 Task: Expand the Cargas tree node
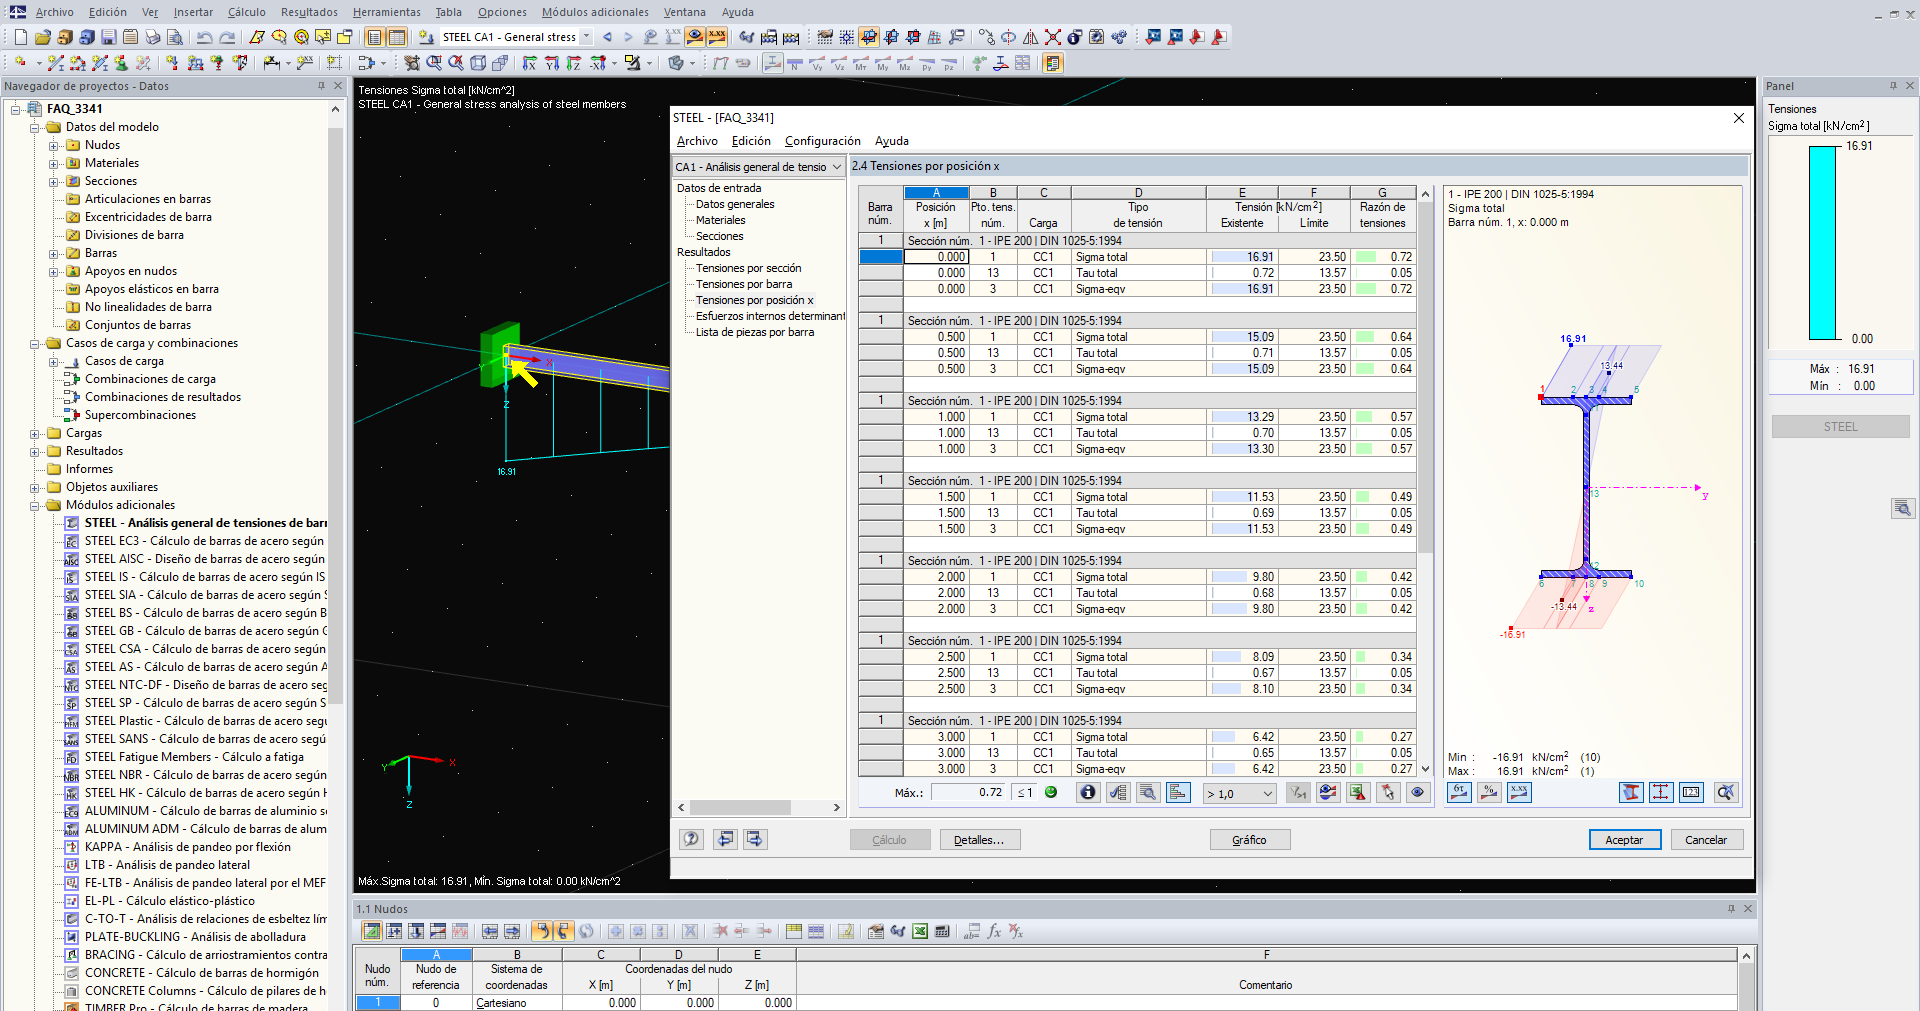pos(35,434)
